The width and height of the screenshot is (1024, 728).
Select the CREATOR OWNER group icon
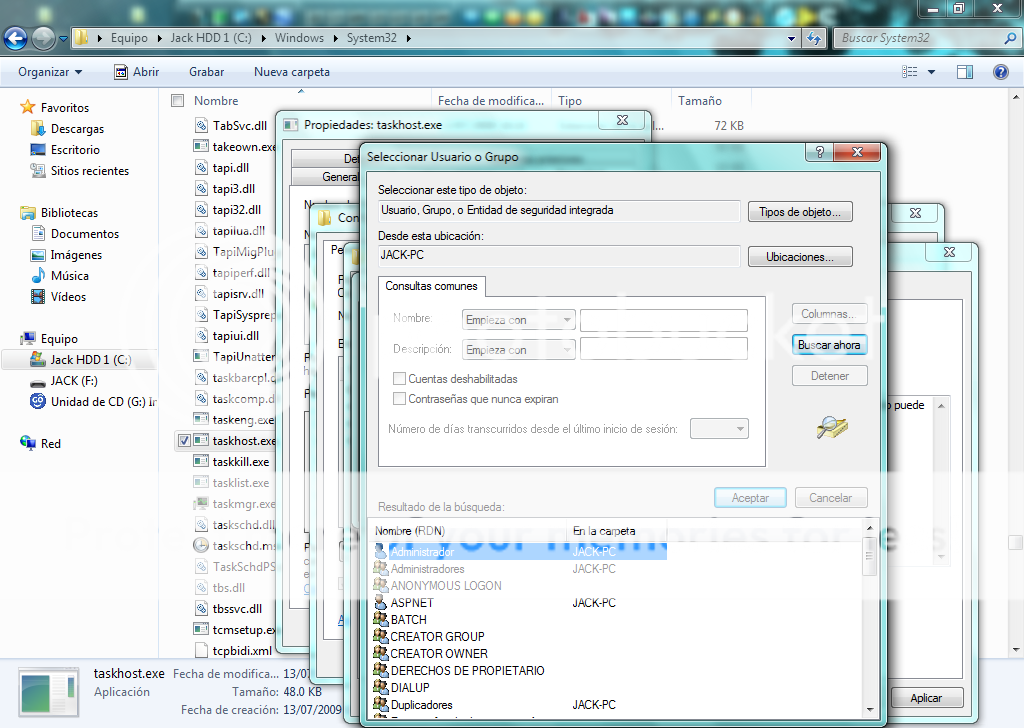(x=381, y=653)
